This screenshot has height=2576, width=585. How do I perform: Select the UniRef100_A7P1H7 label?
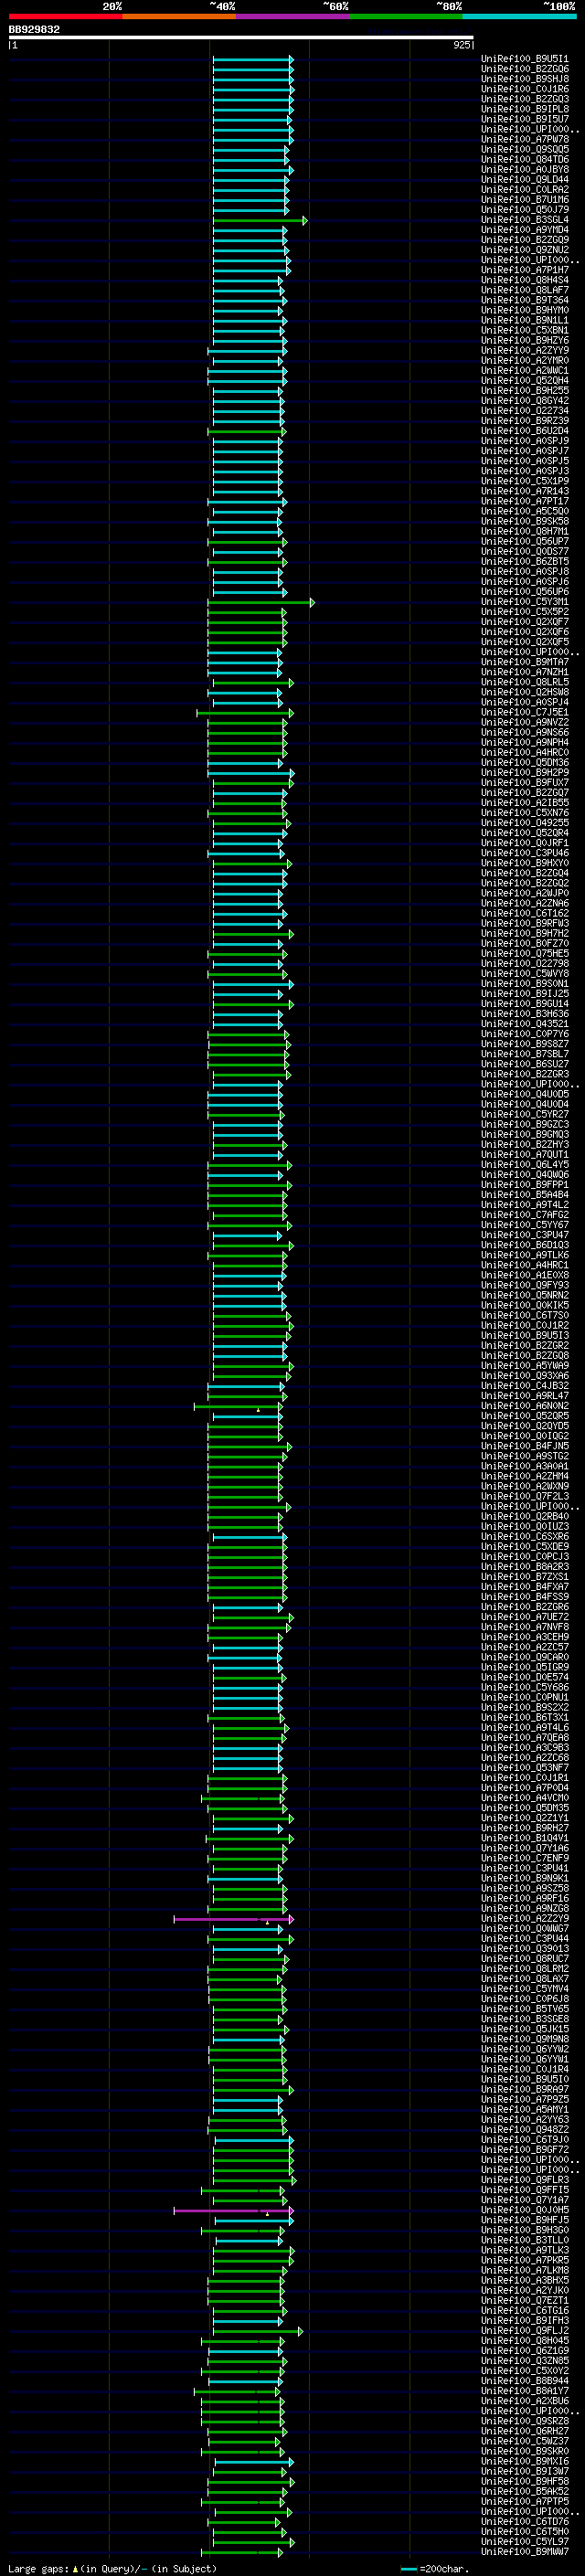(x=525, y=270)
